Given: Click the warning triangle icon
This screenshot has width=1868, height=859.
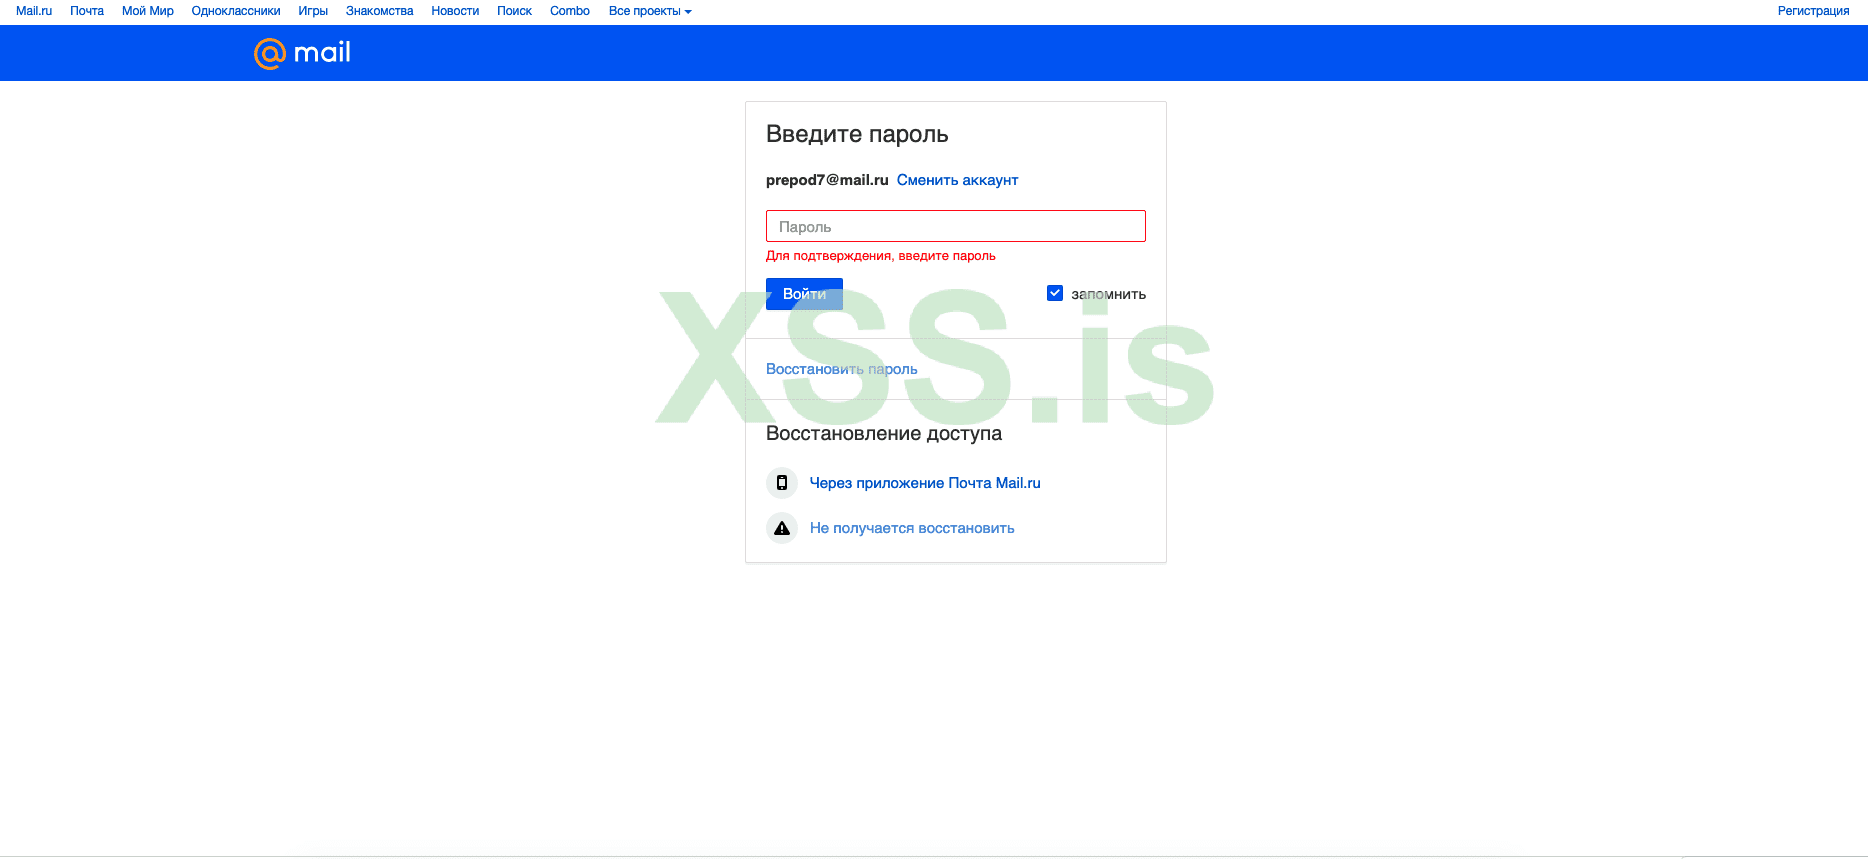Looking at the screenshot, I should [x=782, y=528].
